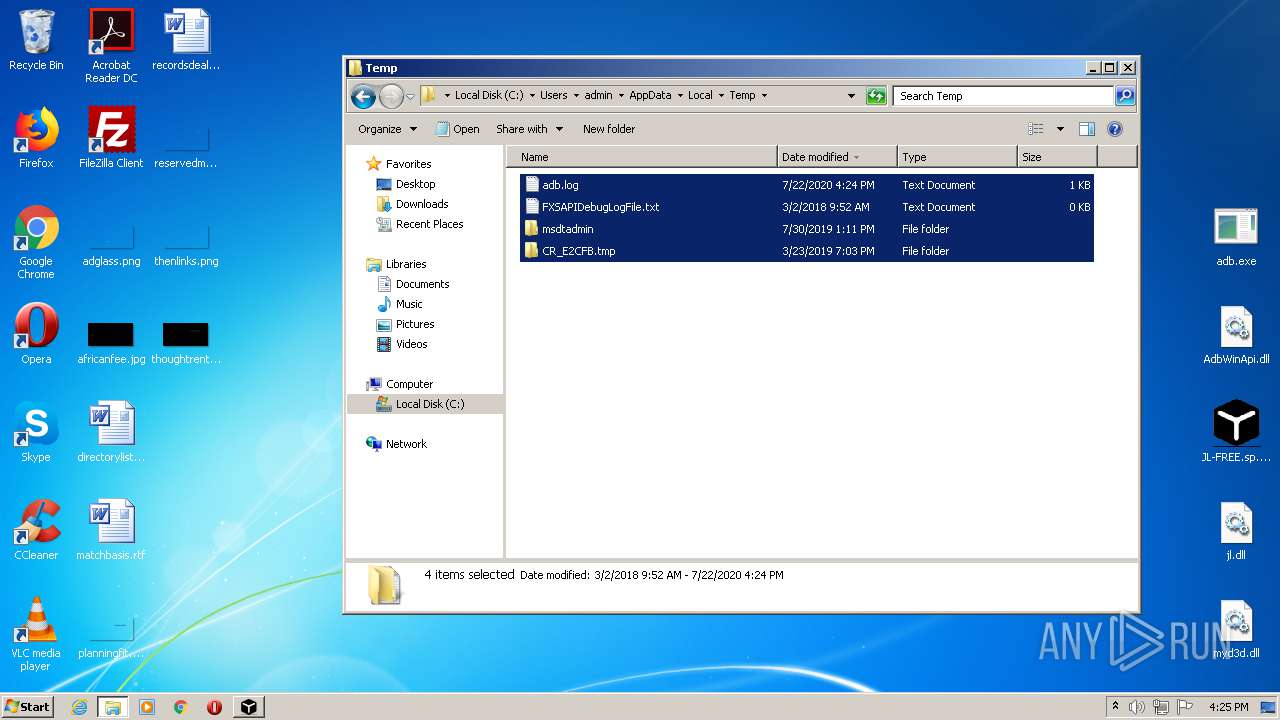The width and height of the screenshot is (1280, 720).
Task: Open the Opera desktop shortcut
Action: (x=36, y=334)
